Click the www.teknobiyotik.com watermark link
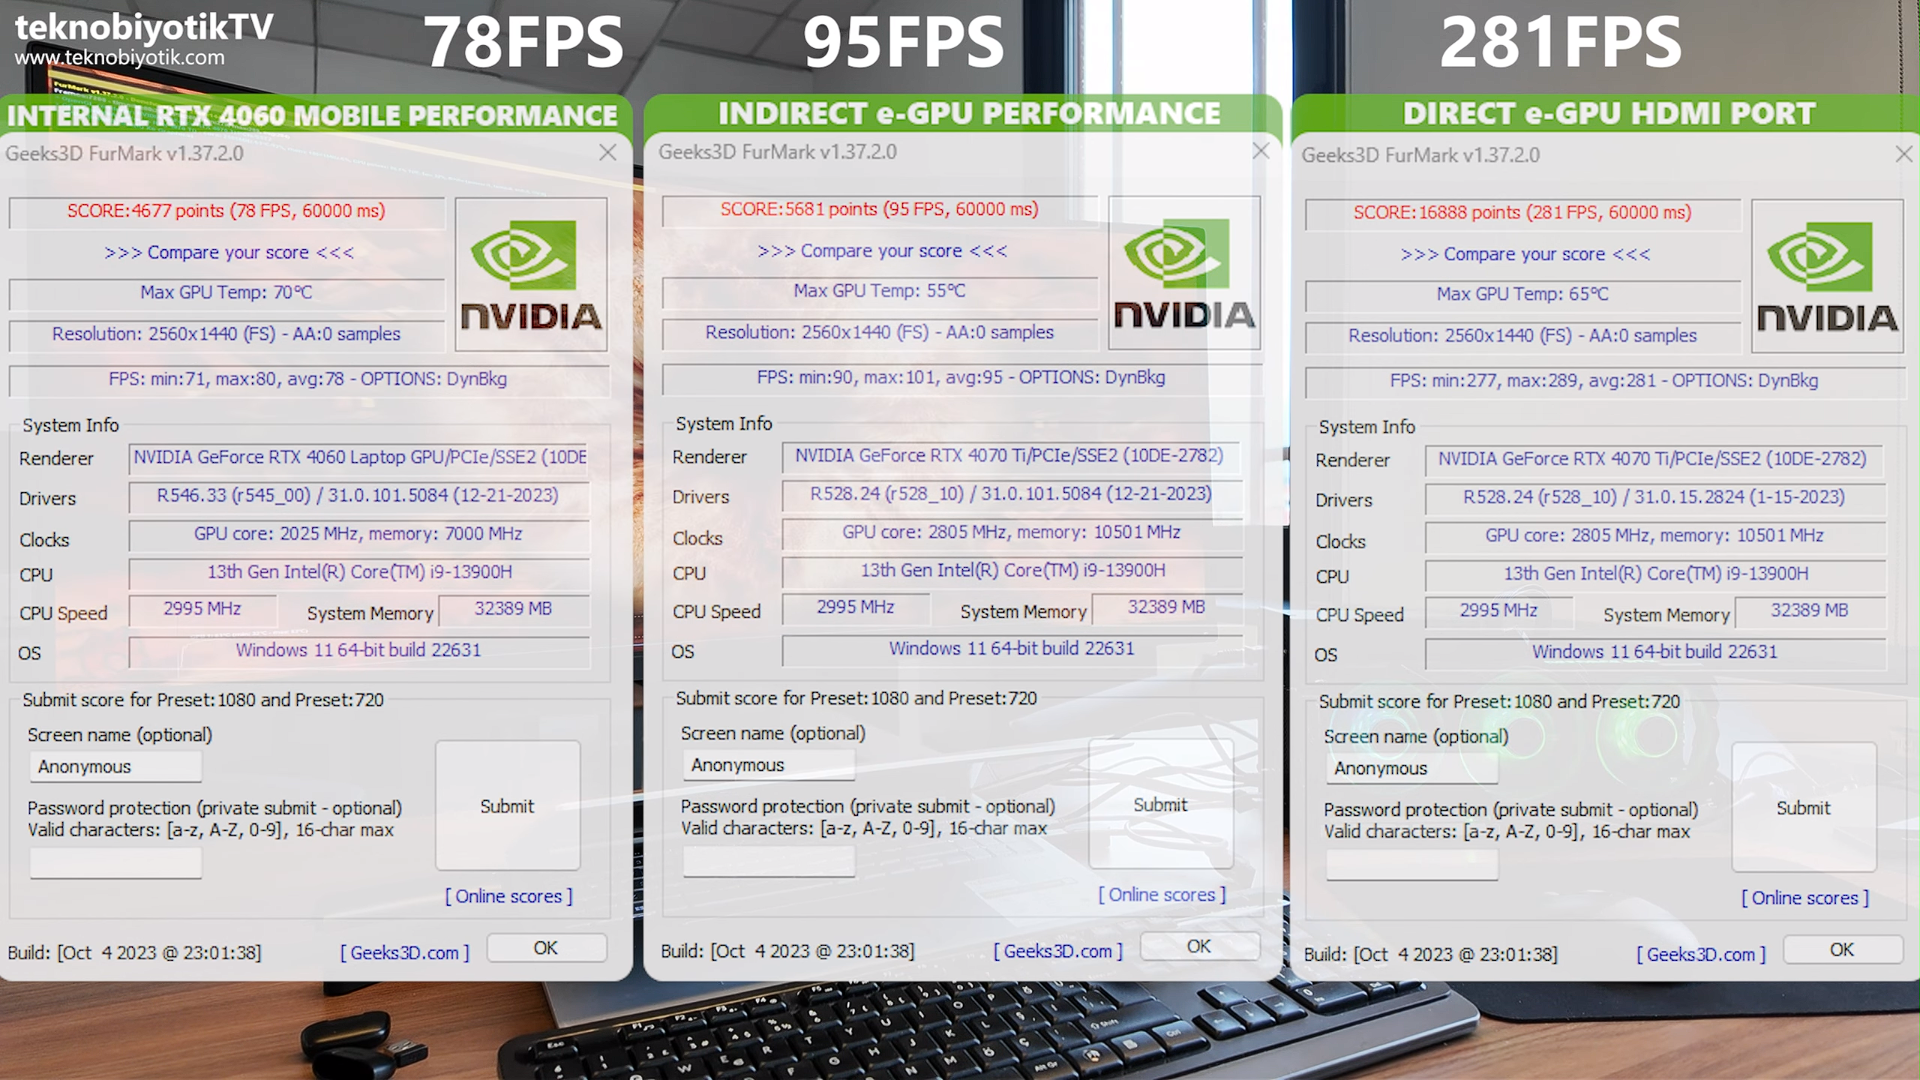The width and height of the screenshot is (1920, 1080). [119, 58]
